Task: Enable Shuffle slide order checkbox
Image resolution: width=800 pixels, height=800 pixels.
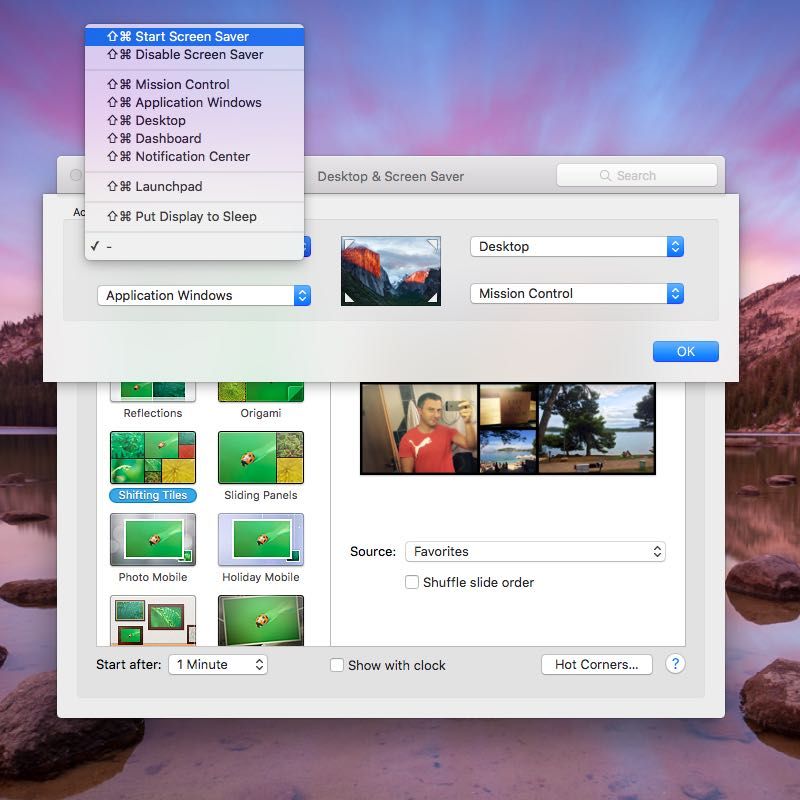Action: click(x=412, y=582)
